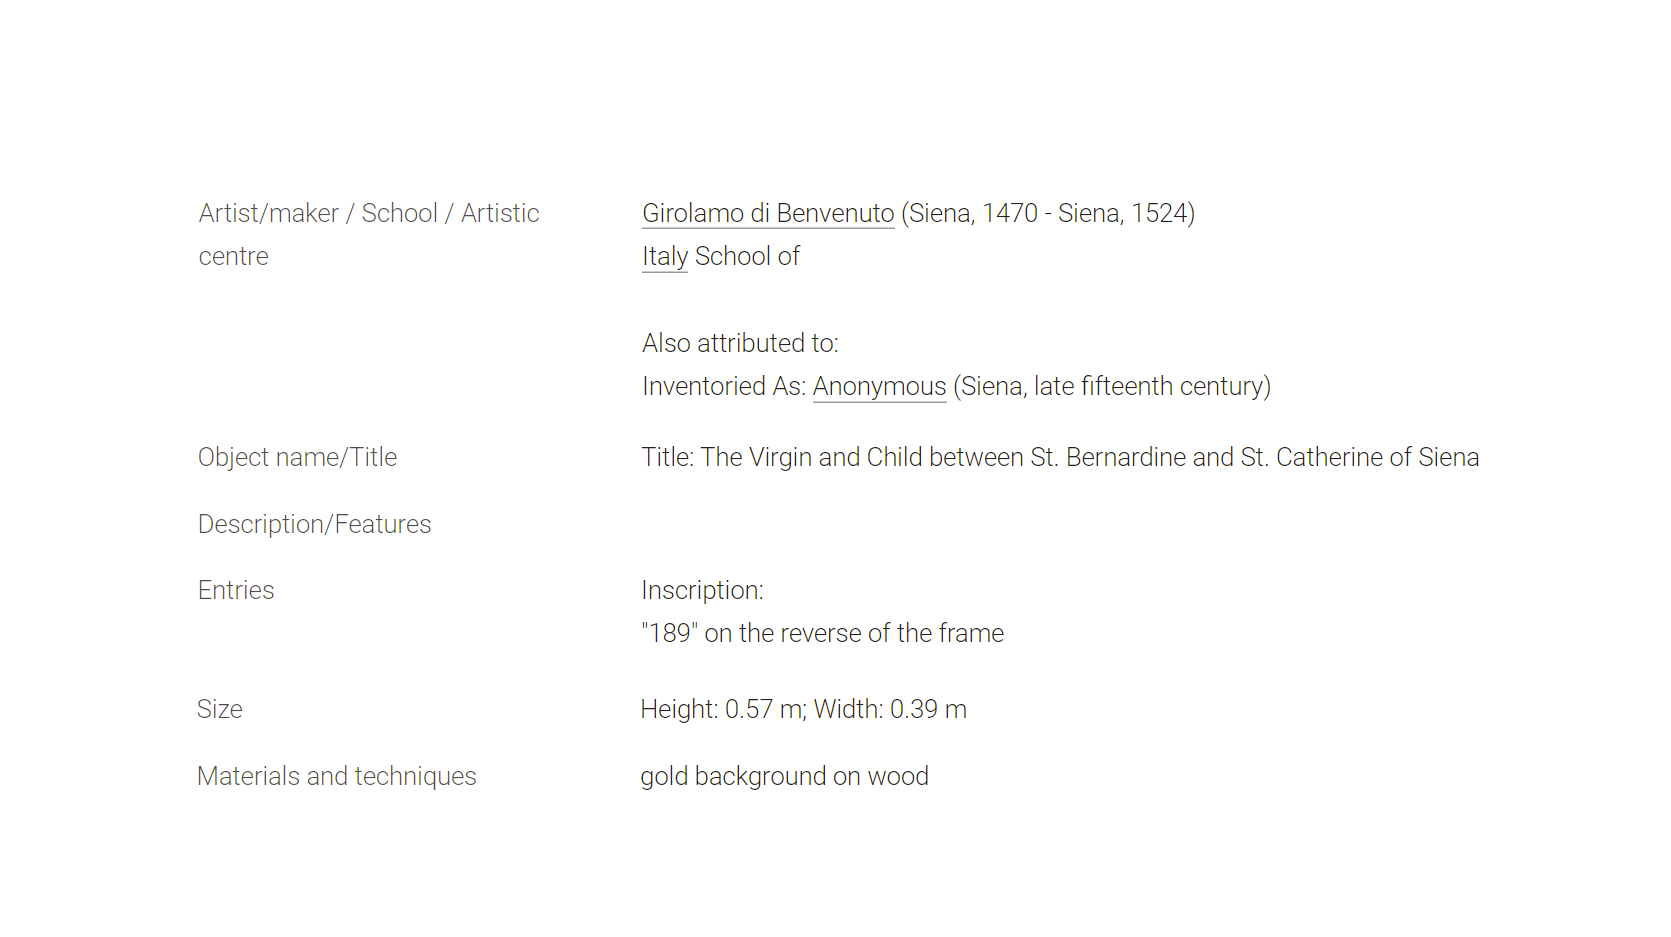Click the word 'centre' under Artist/maker label
Viewport: 1671px width, 937px height.
(233, 256)
